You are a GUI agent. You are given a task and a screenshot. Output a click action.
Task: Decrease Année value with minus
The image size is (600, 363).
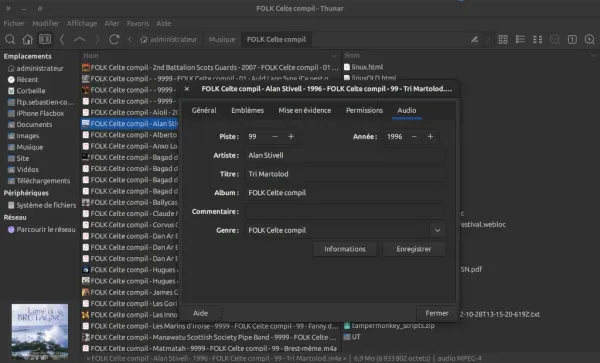tap(414, 137)
